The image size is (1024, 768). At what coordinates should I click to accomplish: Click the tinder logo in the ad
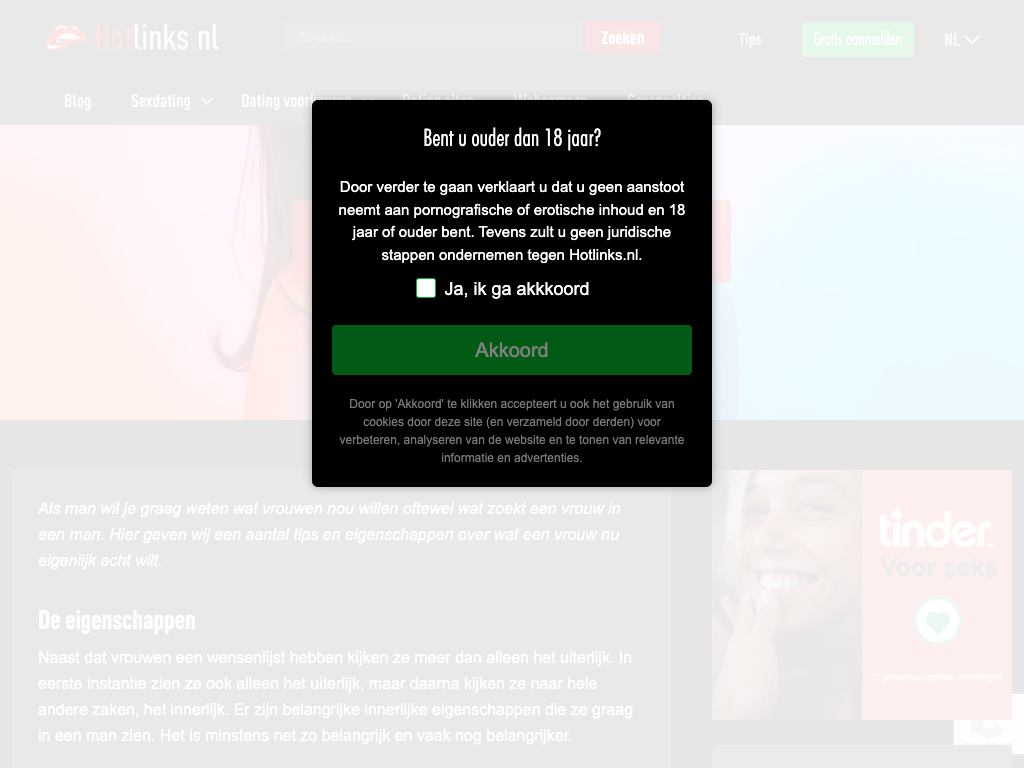(x=936, y=528)
